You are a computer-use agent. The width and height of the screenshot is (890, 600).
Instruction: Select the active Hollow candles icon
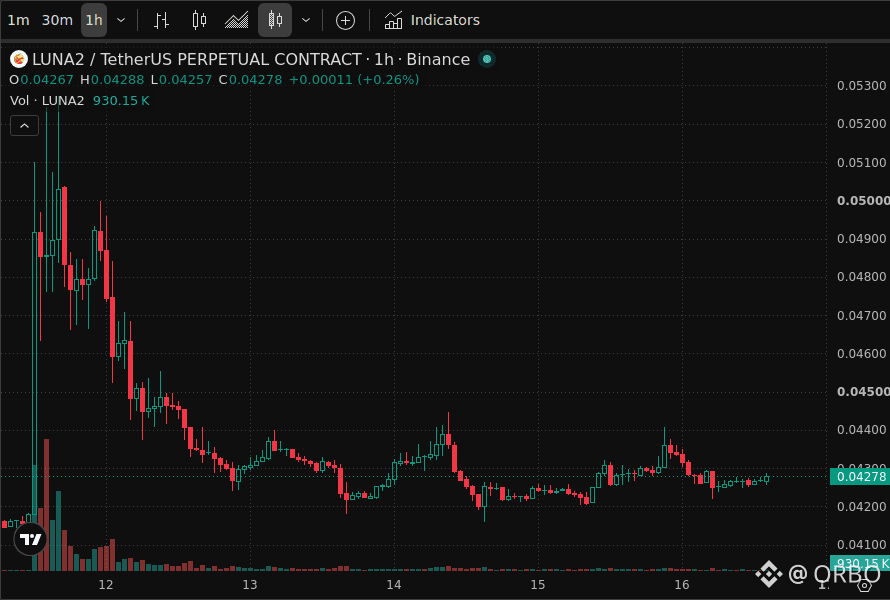point(275,20)
